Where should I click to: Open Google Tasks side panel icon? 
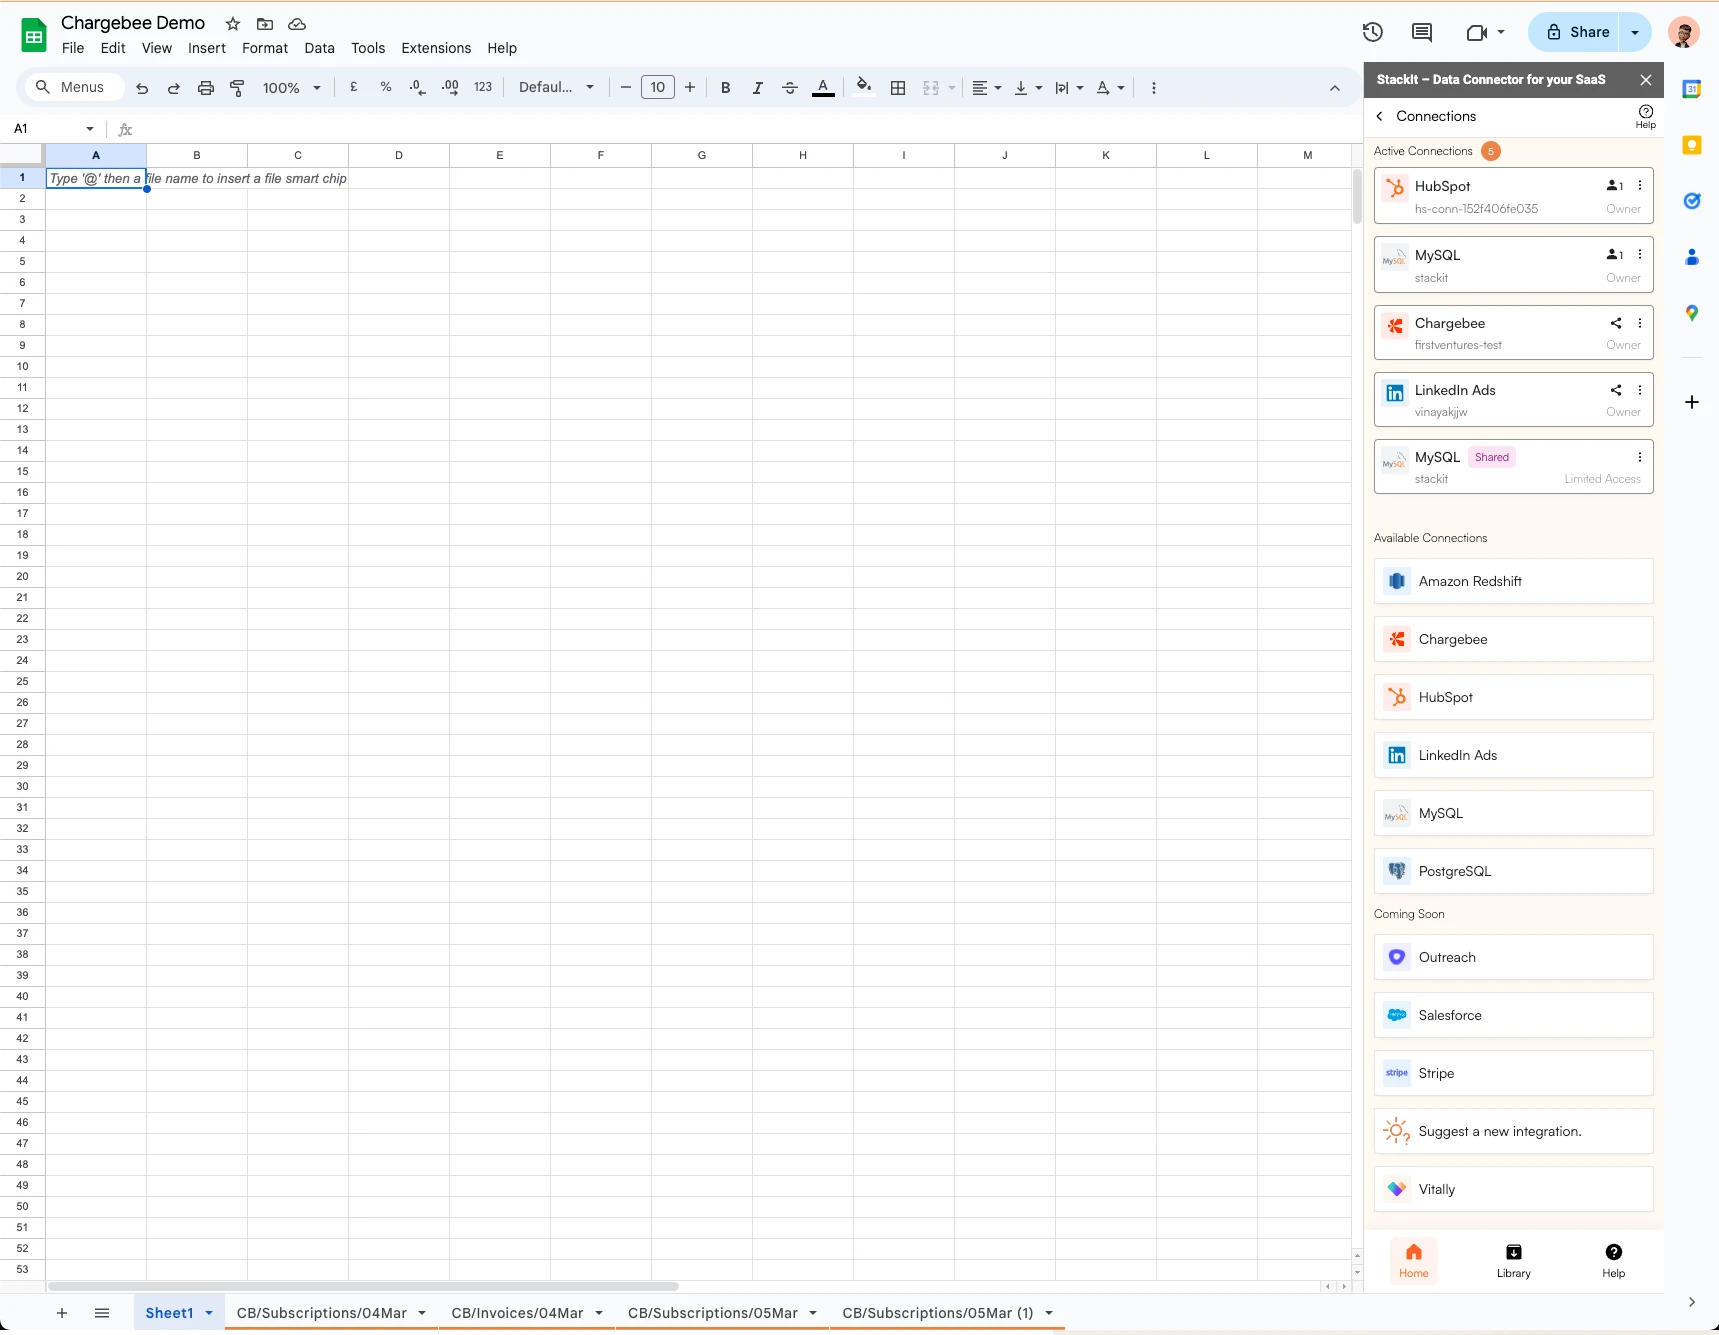[x=1692, y=201]
